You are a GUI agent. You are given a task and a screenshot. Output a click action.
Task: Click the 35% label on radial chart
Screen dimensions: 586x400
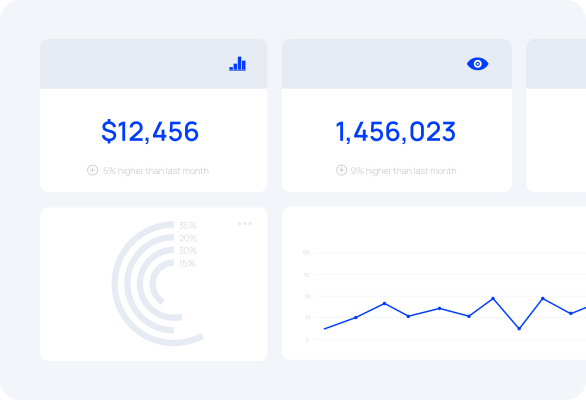tap(188, 225)
